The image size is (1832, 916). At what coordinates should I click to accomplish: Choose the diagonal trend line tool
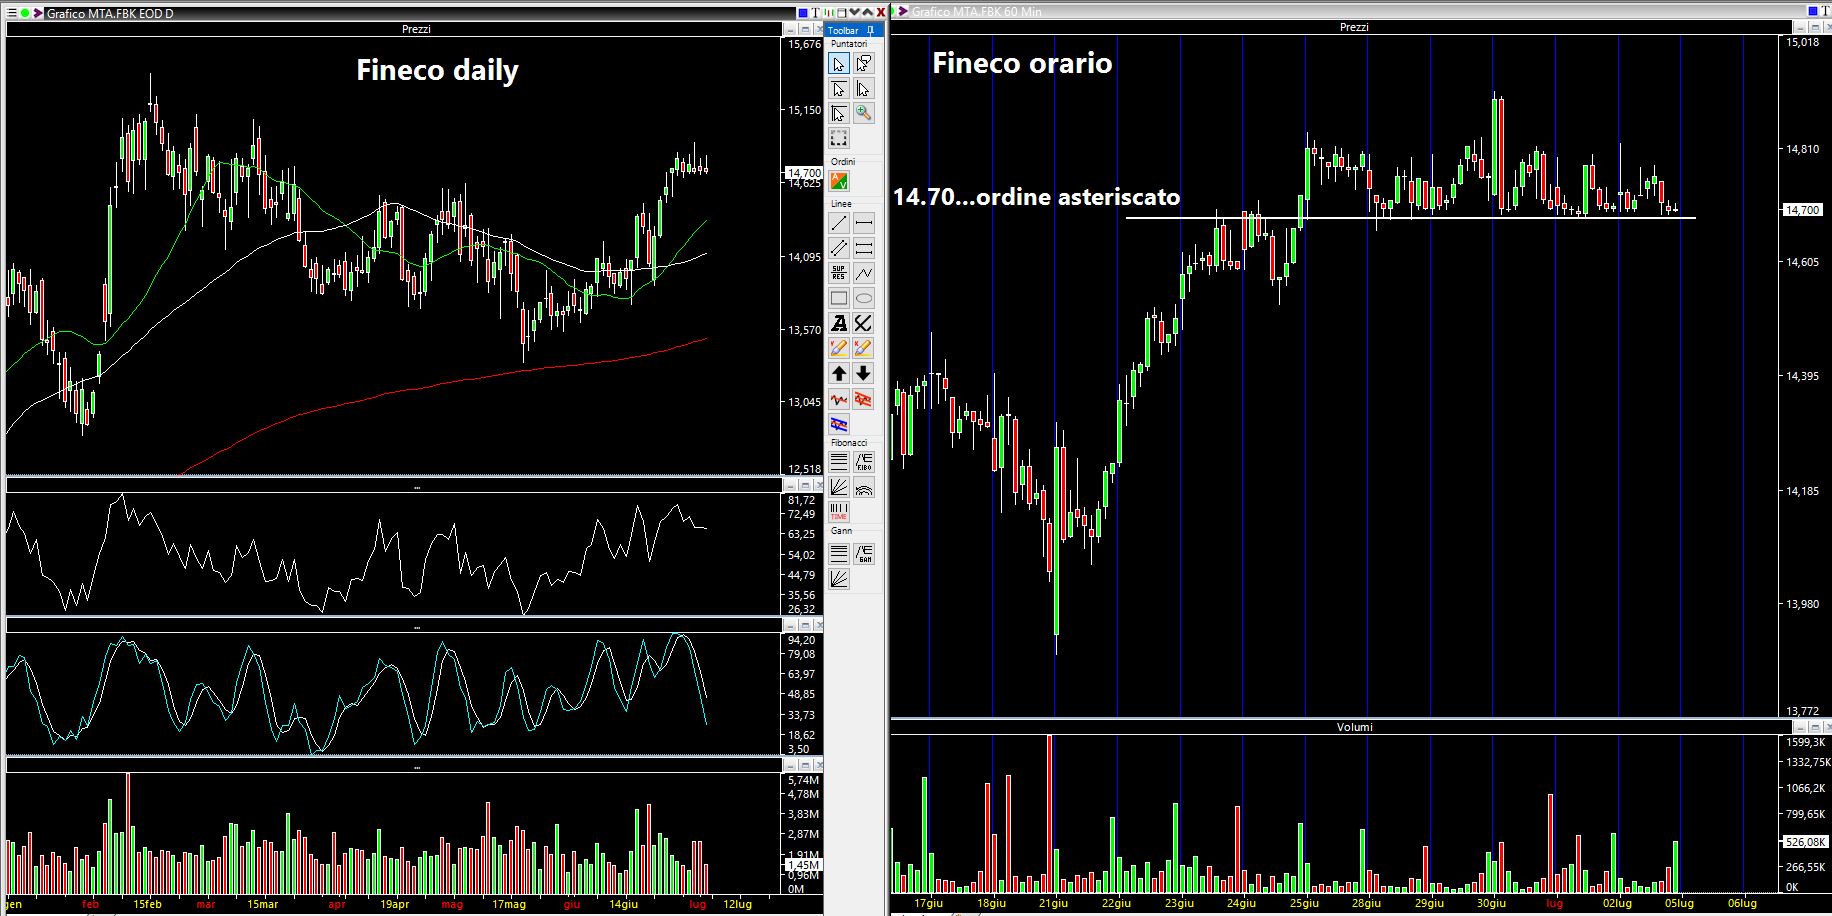(x=839, y=223)
